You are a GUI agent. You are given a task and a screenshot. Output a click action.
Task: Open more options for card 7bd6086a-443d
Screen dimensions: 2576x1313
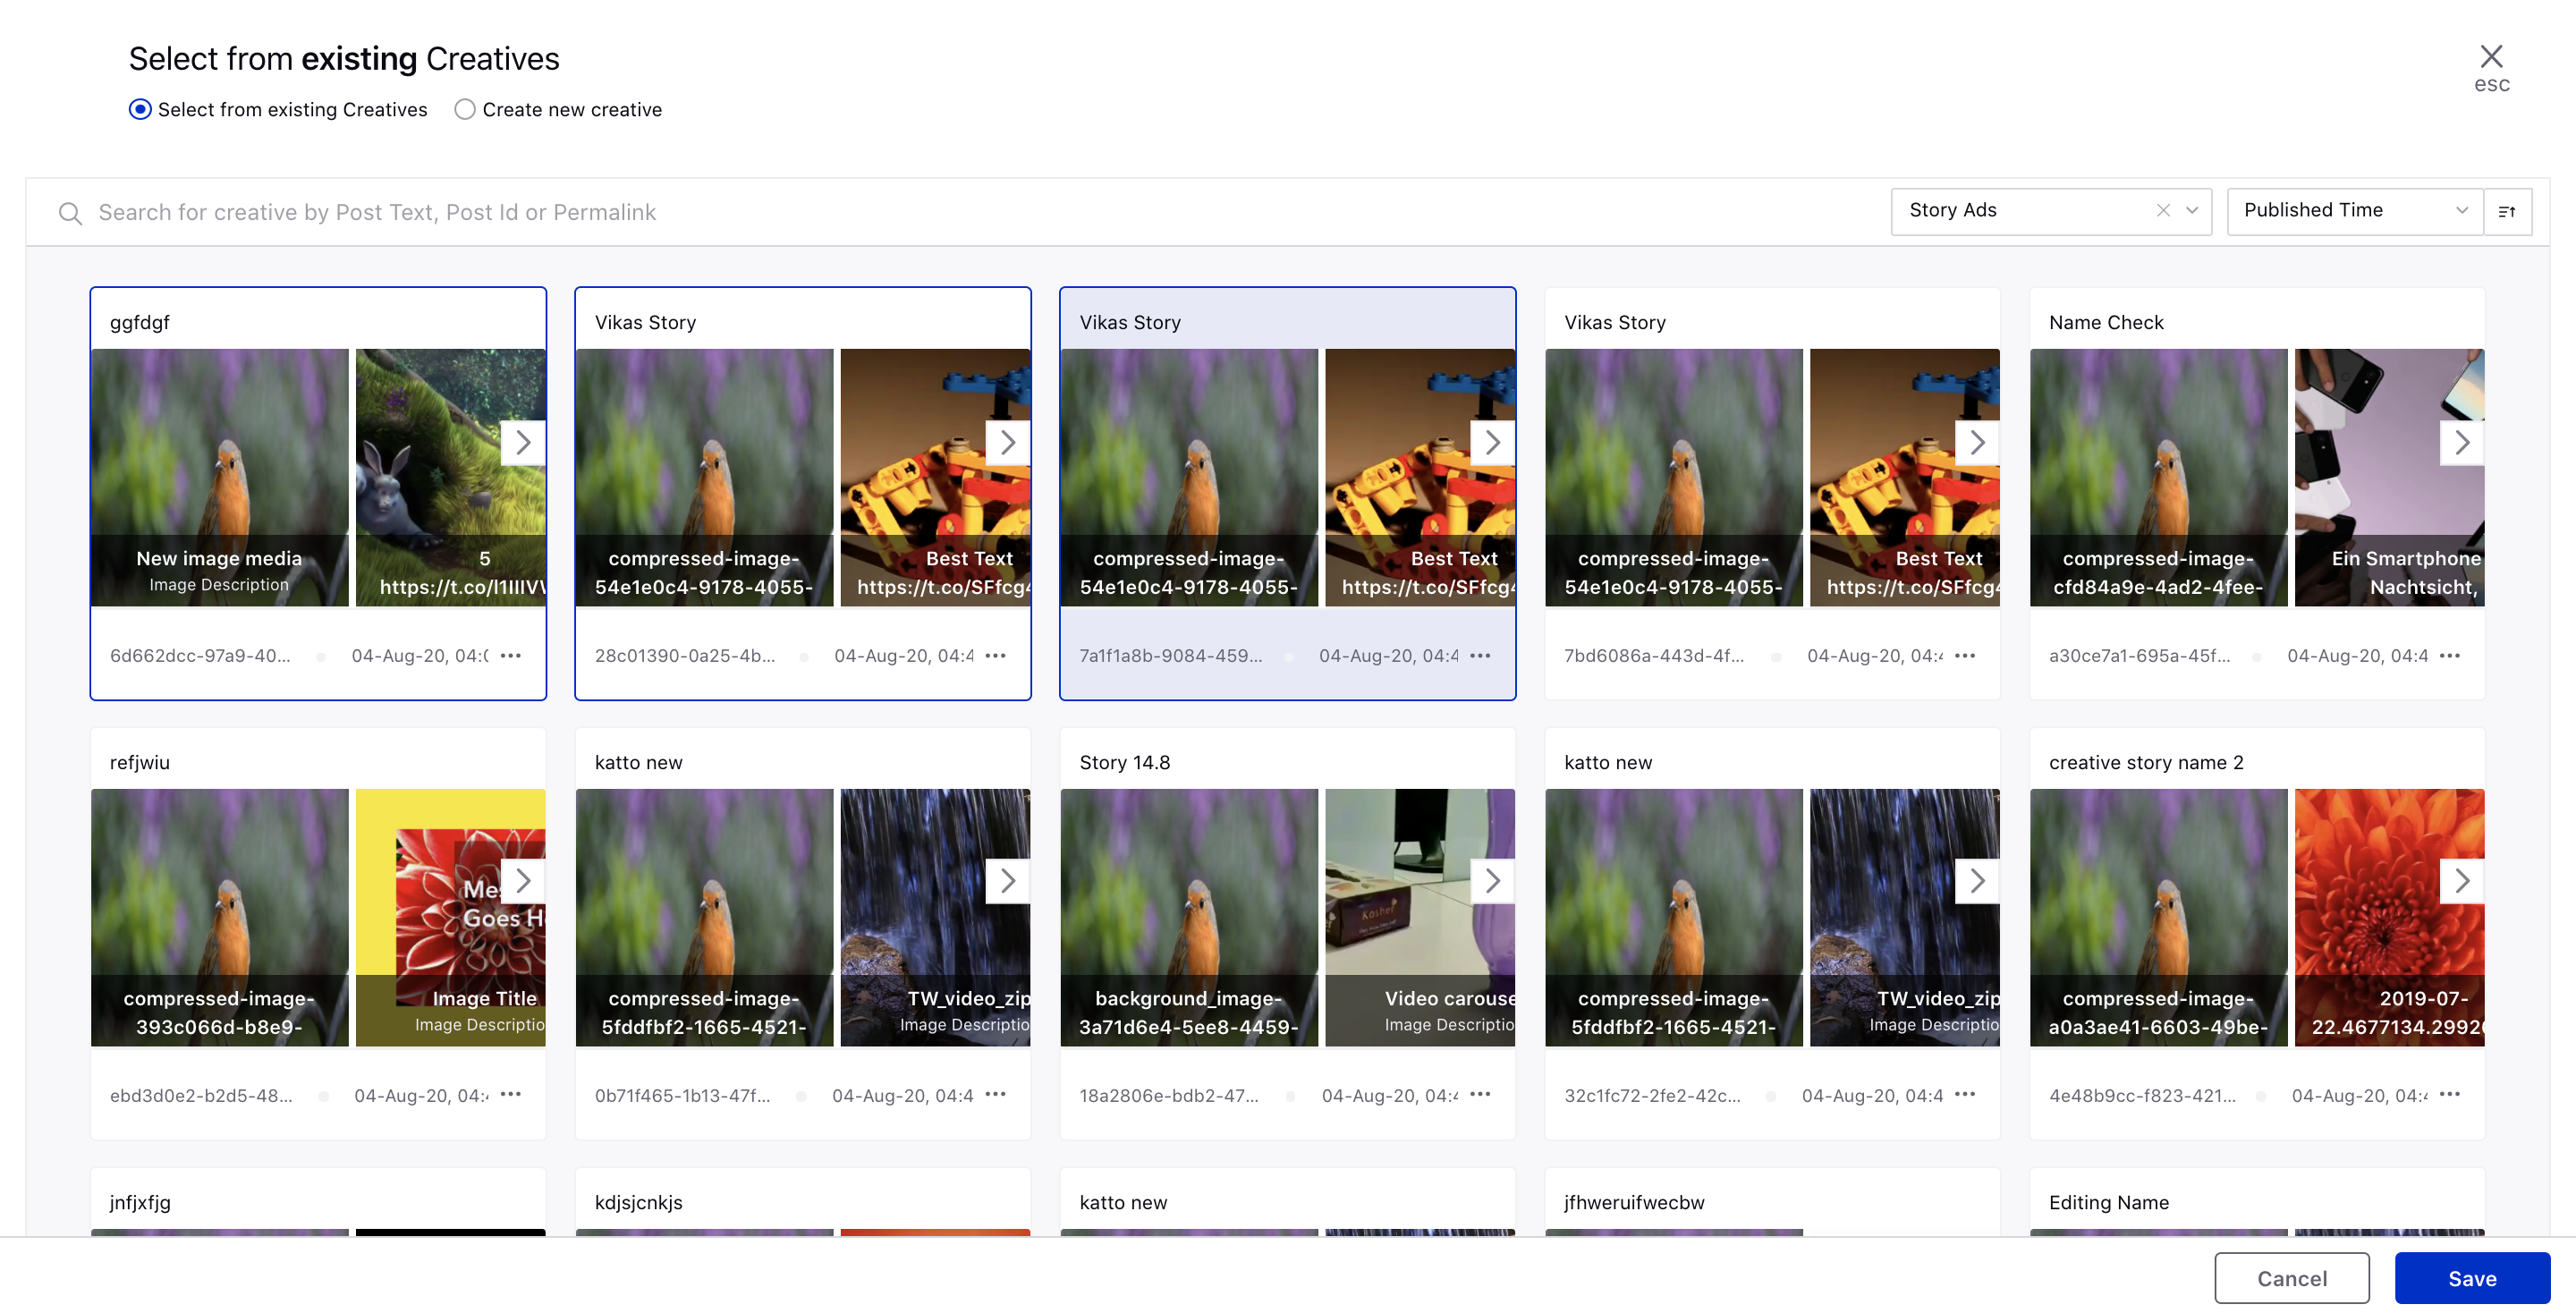pyautogui.click(x=1966, y=656)
